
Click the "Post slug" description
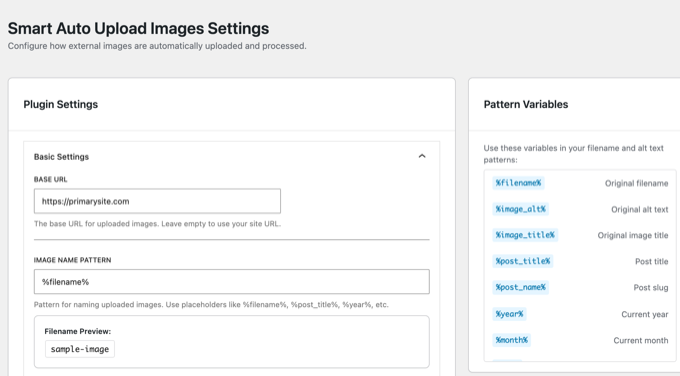point(651,288)
